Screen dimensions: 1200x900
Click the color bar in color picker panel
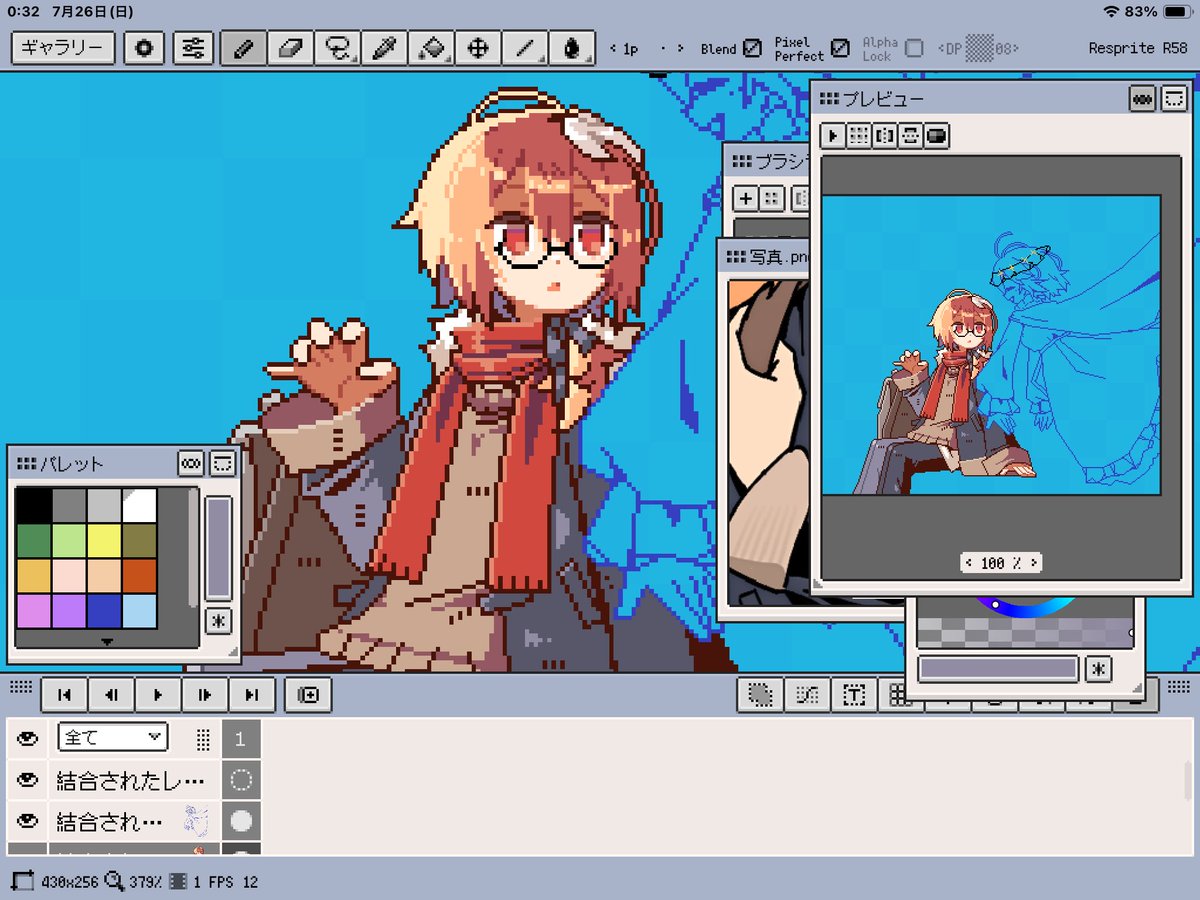coord(998,669)
